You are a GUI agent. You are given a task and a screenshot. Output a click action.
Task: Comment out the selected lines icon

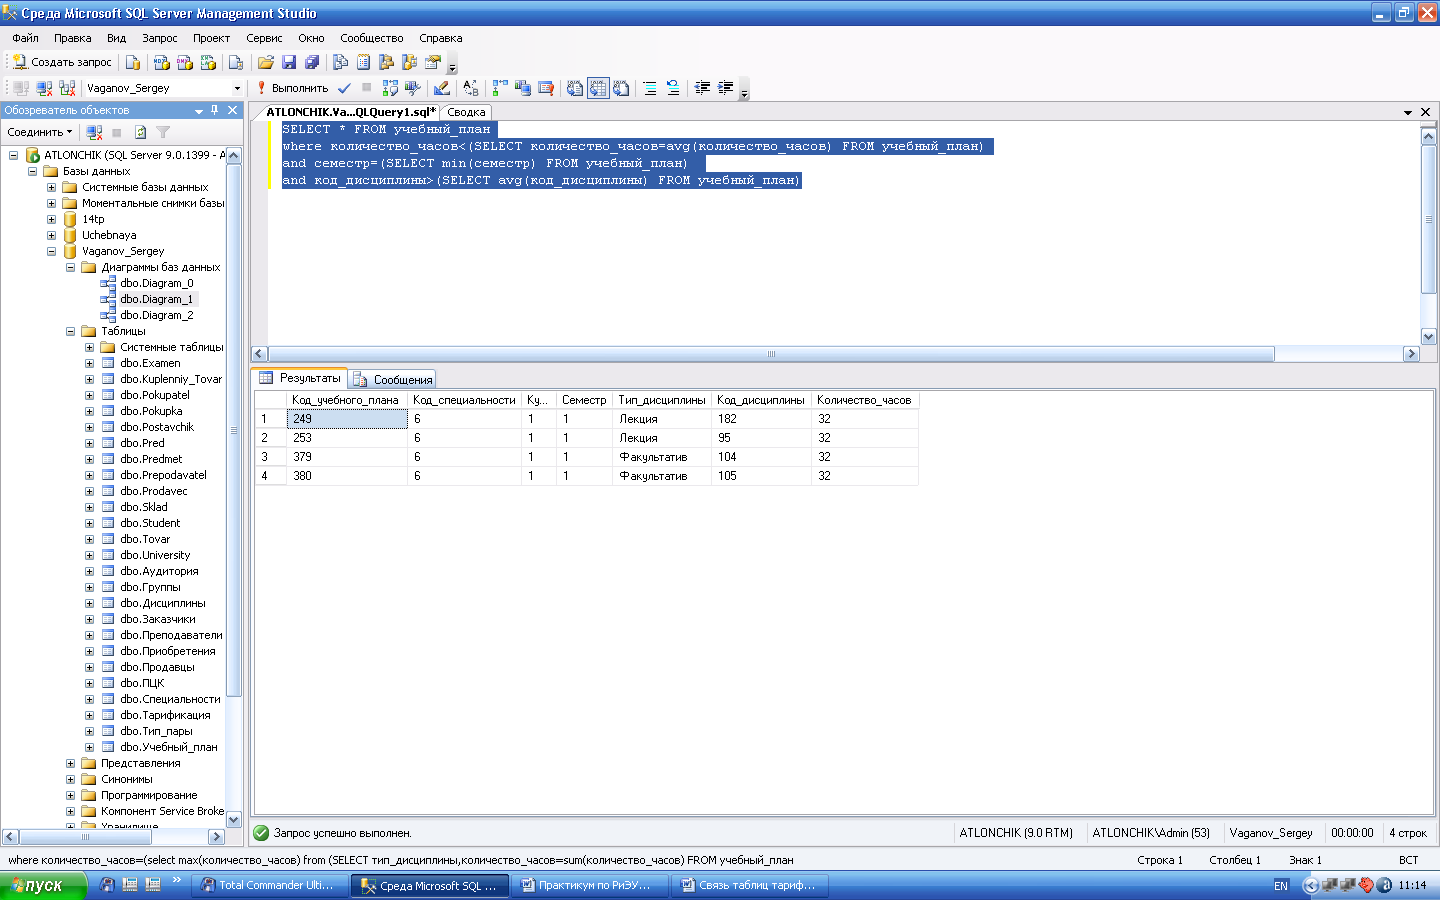tap(650, 88)
